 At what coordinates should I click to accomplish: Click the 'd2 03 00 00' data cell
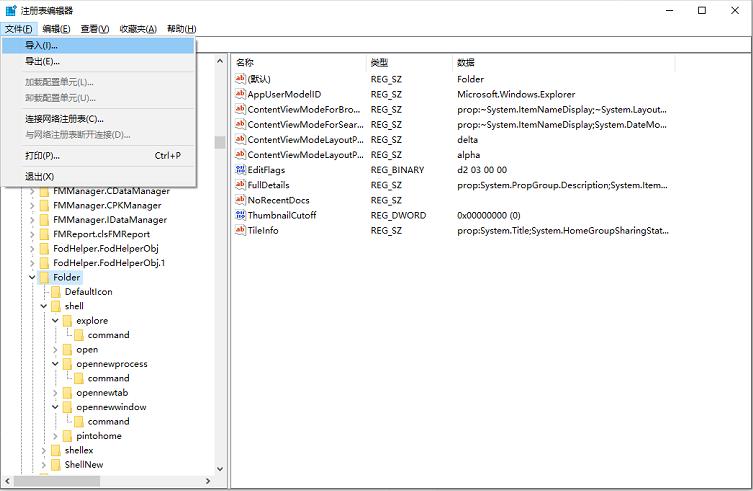[482, 170]
